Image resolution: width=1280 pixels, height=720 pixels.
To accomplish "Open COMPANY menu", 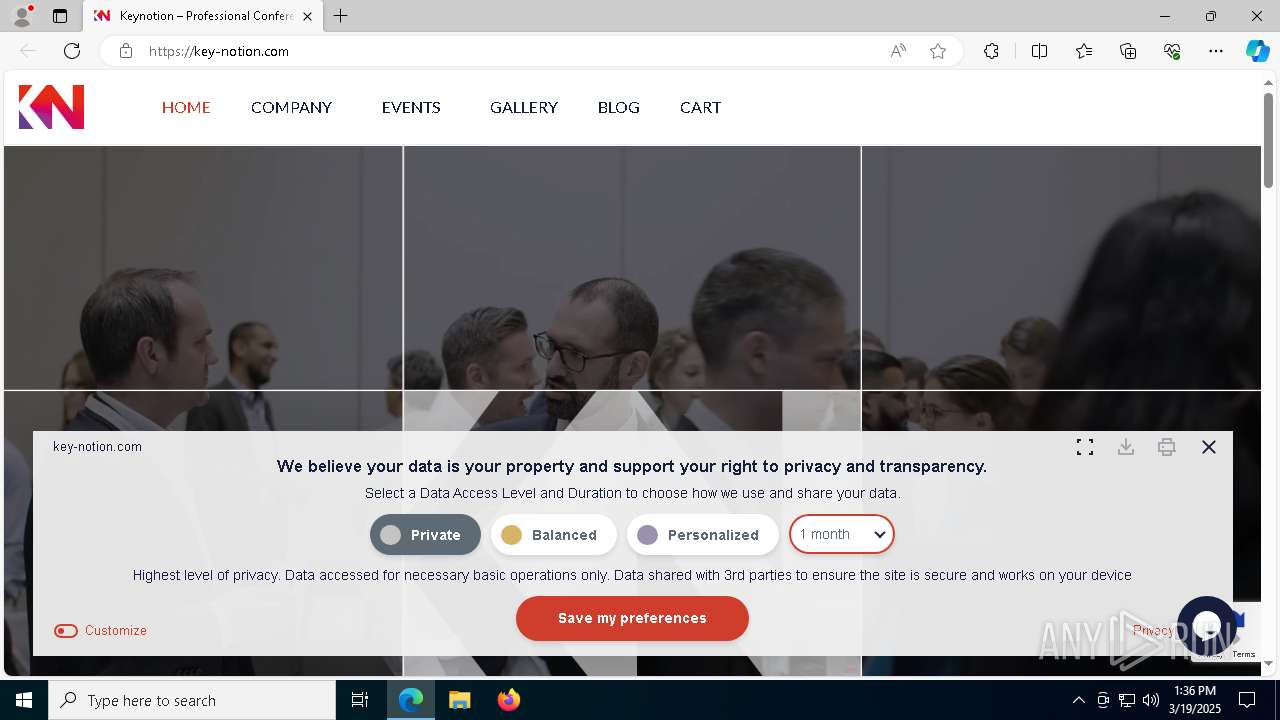I will coord(291,107).
